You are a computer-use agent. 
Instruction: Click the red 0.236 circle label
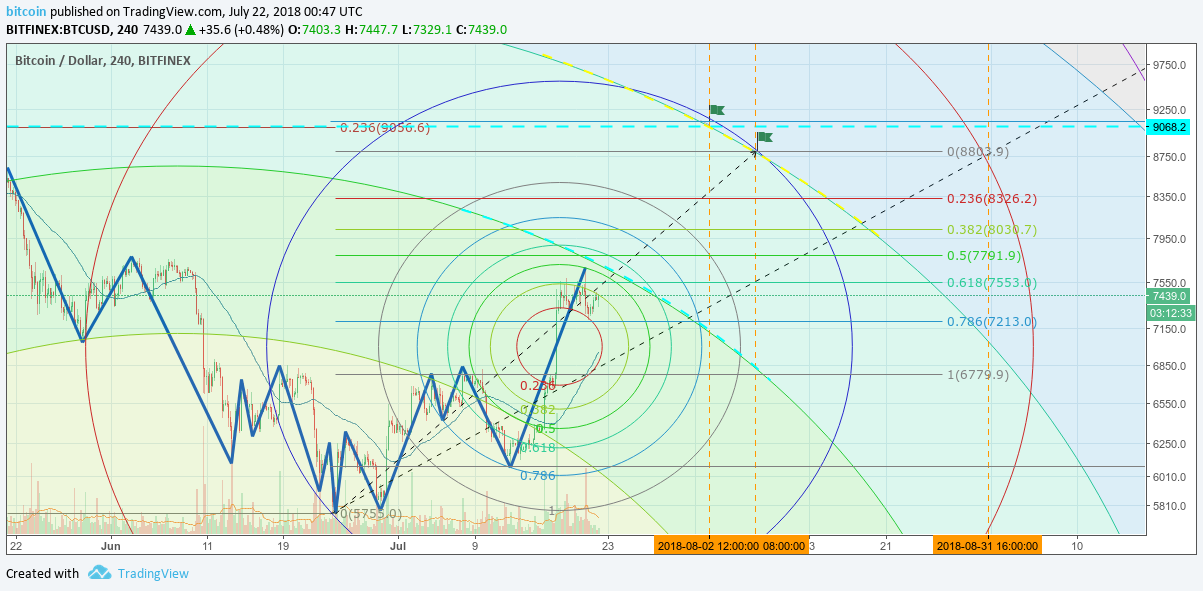tap(538, 386)
